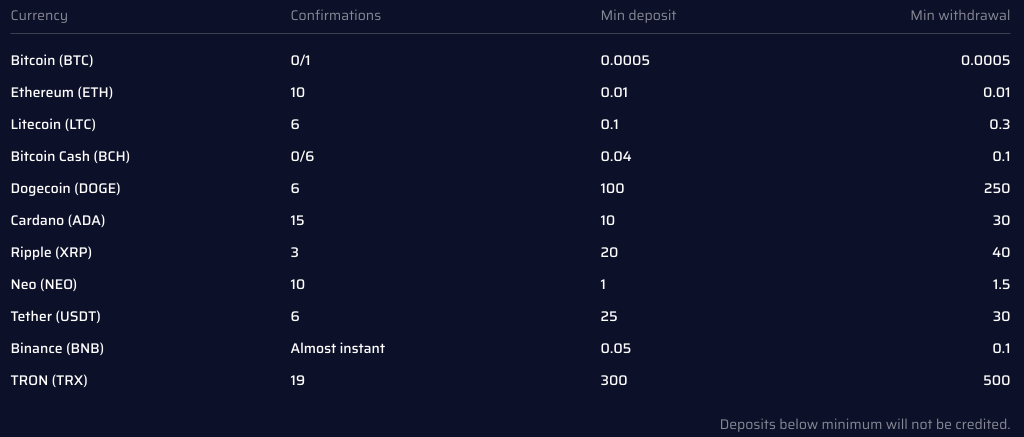Select the Binance (BNB) row label
The width and height of the screenshot is (1024, 437).
pos(57,349)
